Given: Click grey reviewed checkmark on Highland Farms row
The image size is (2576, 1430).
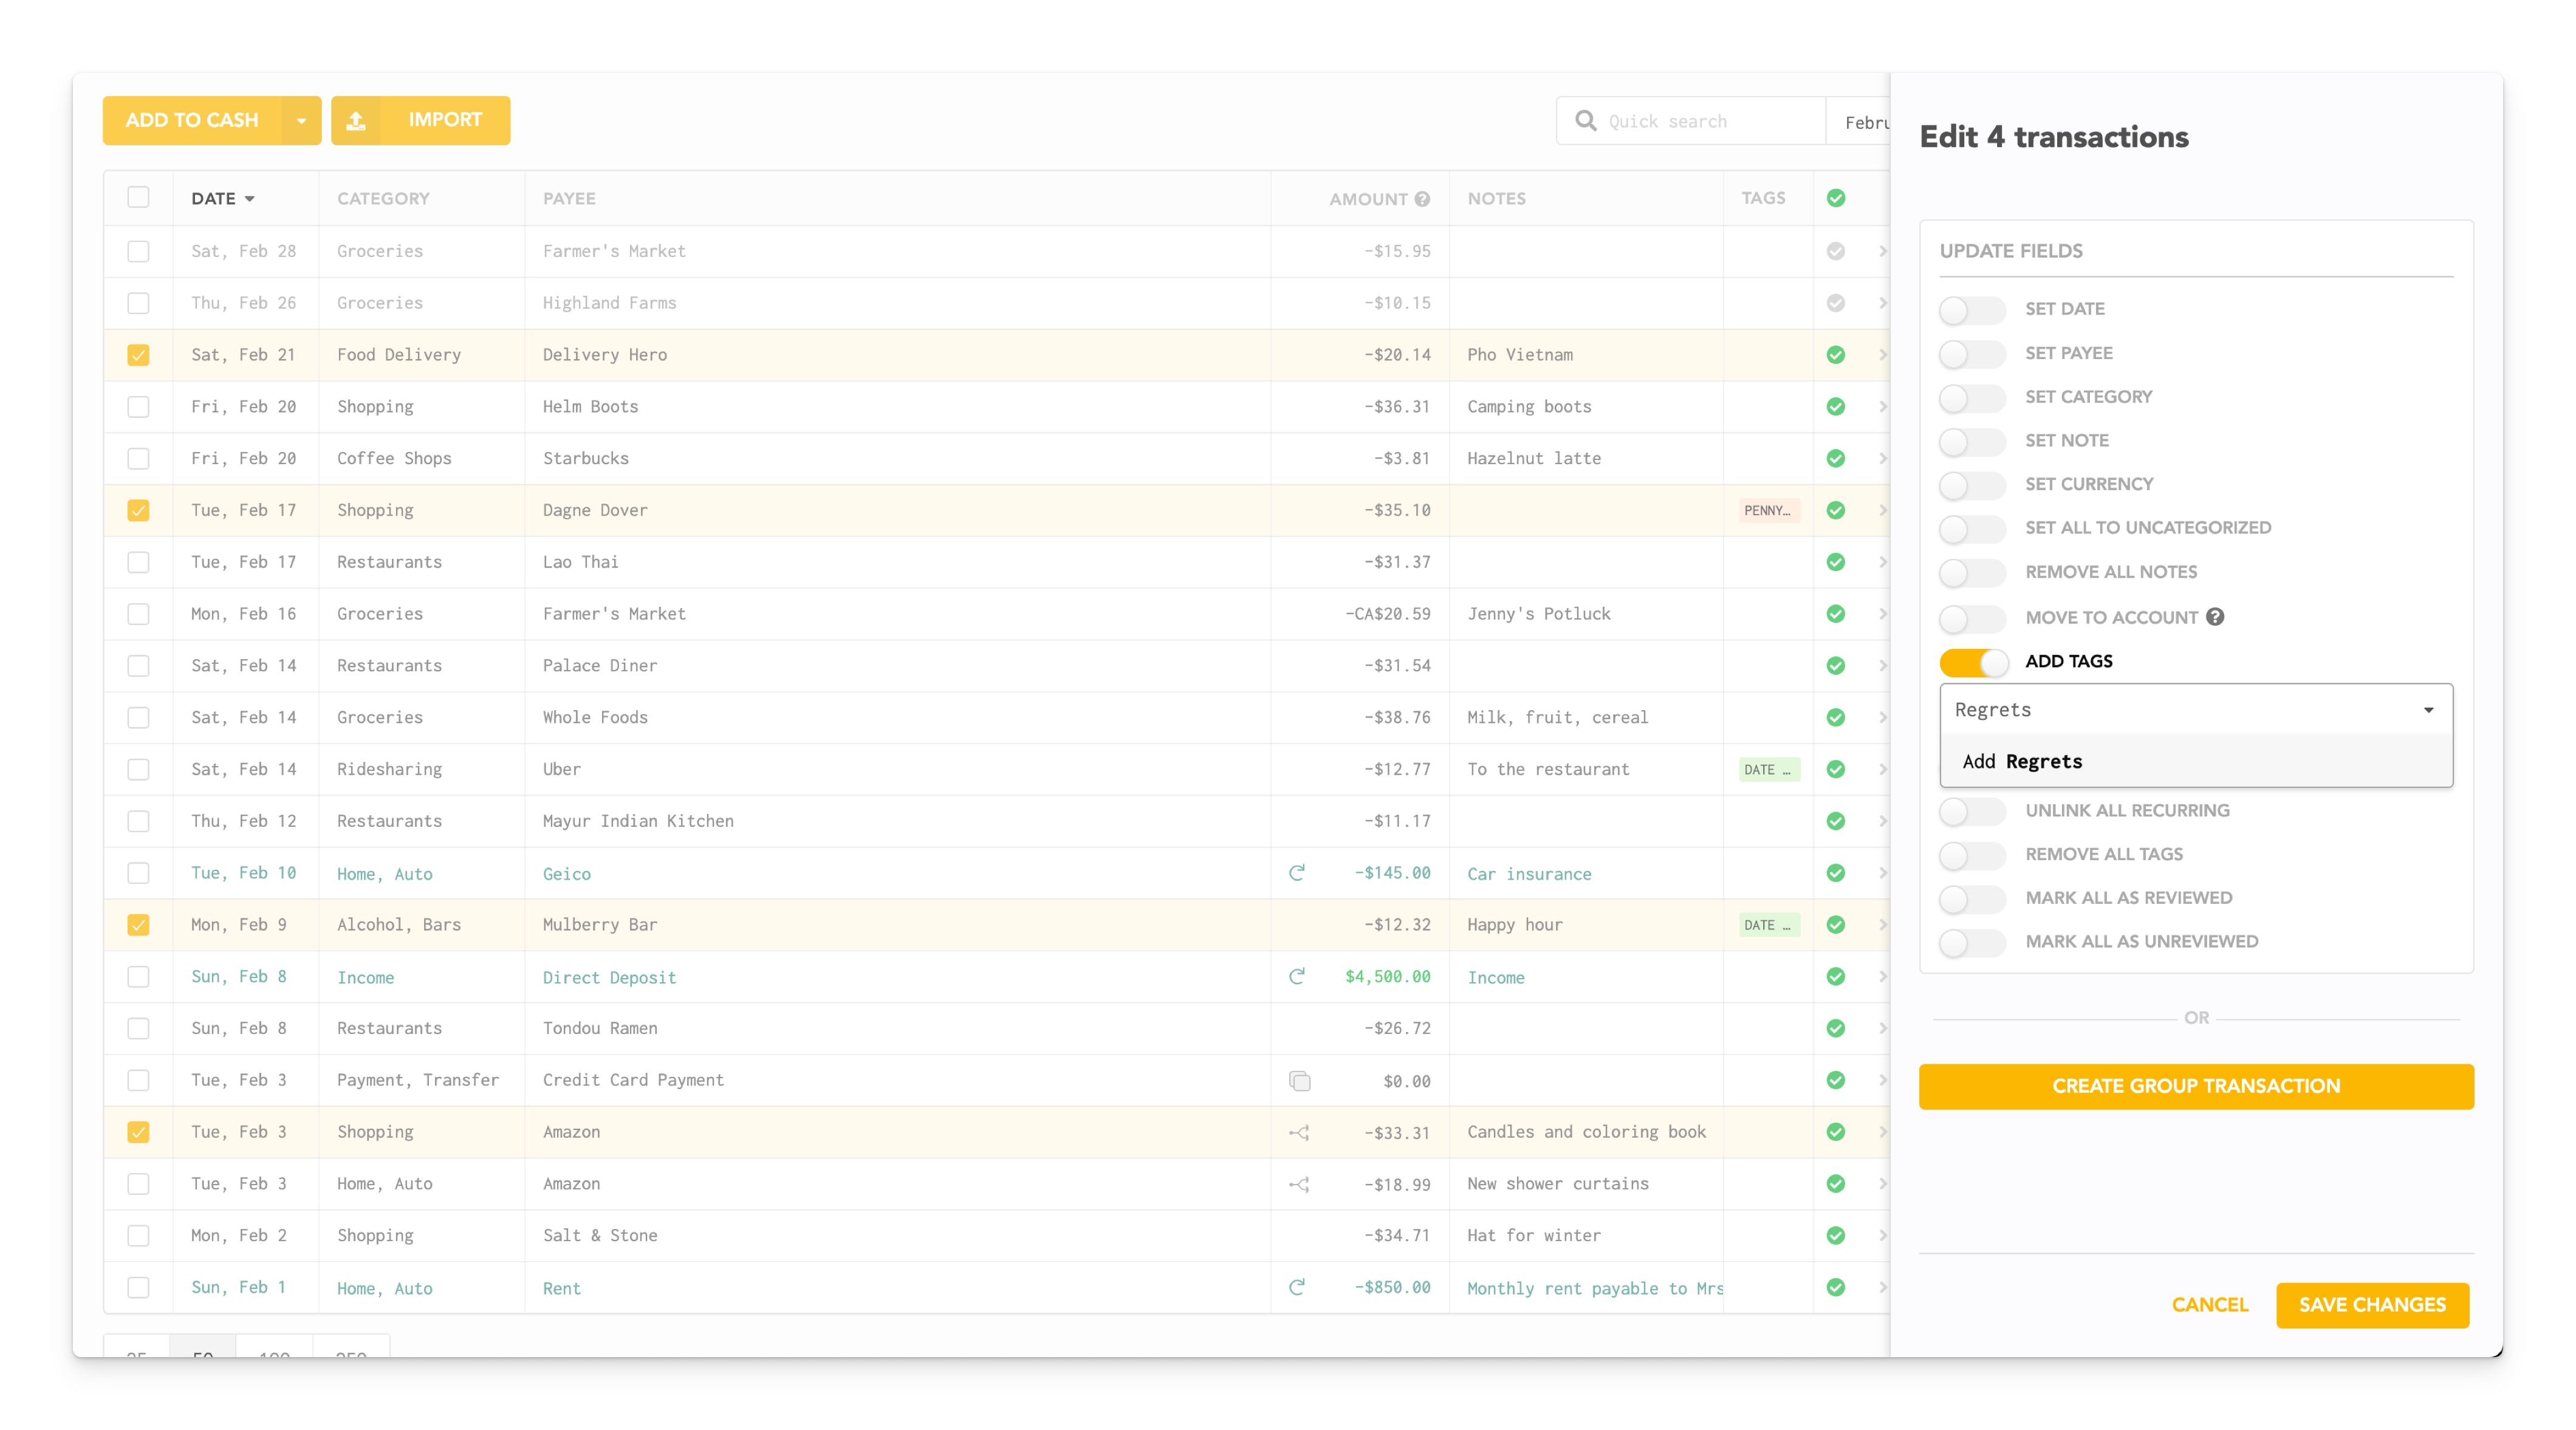Looking at the screenshot, I should point(1835,303).
